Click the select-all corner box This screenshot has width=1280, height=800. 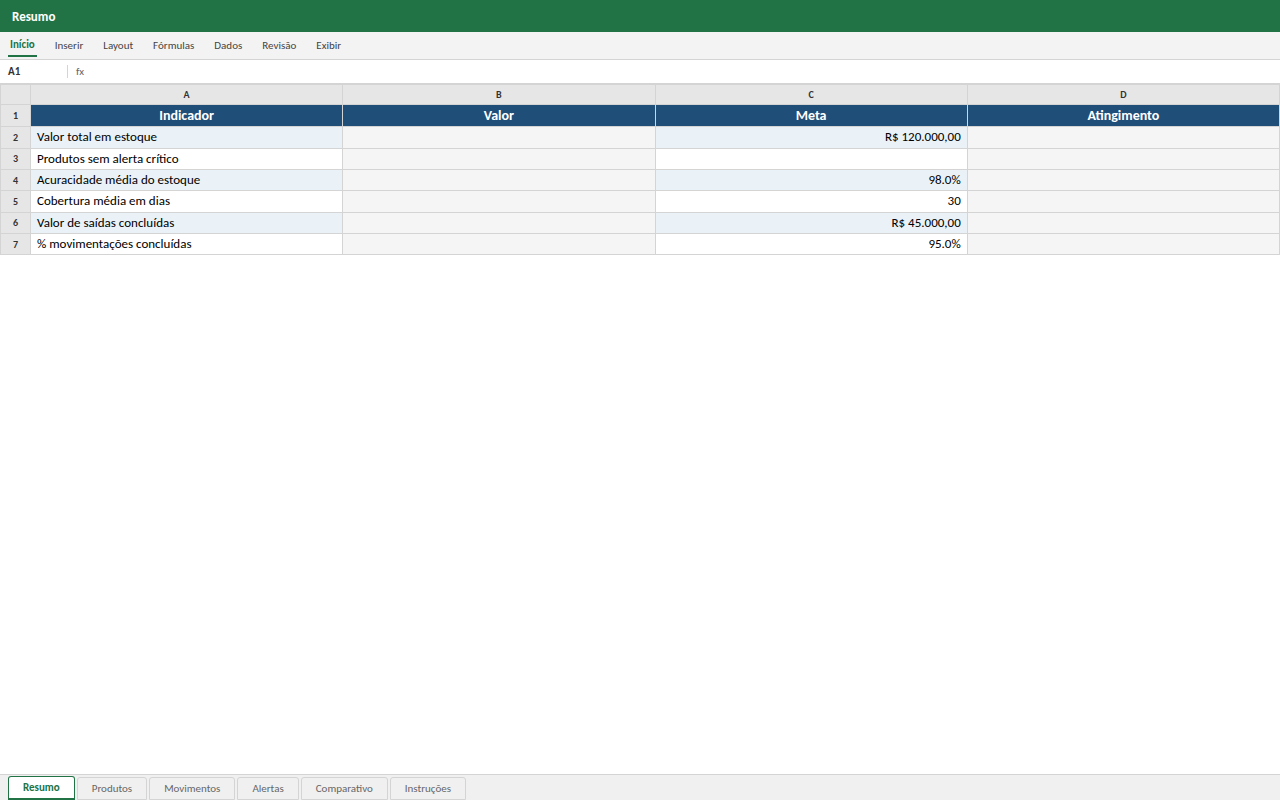(x=15, y=95)
